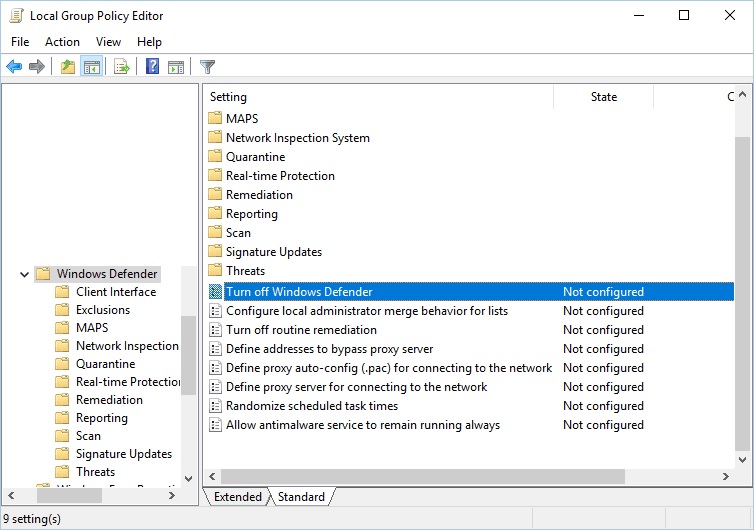Open the View menu
This screenshot has height=530, width=754.
(108, 42)
